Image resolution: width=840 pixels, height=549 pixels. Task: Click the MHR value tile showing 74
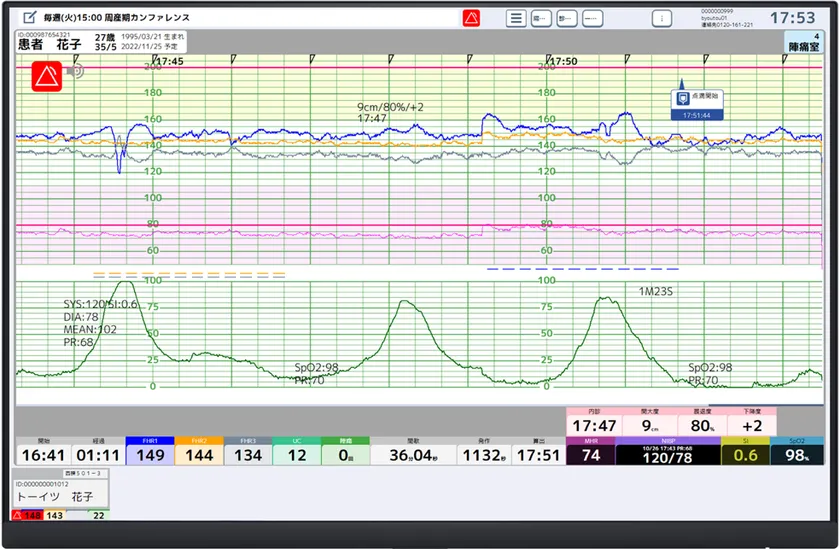pyautogui.click(x=590, y=455)
